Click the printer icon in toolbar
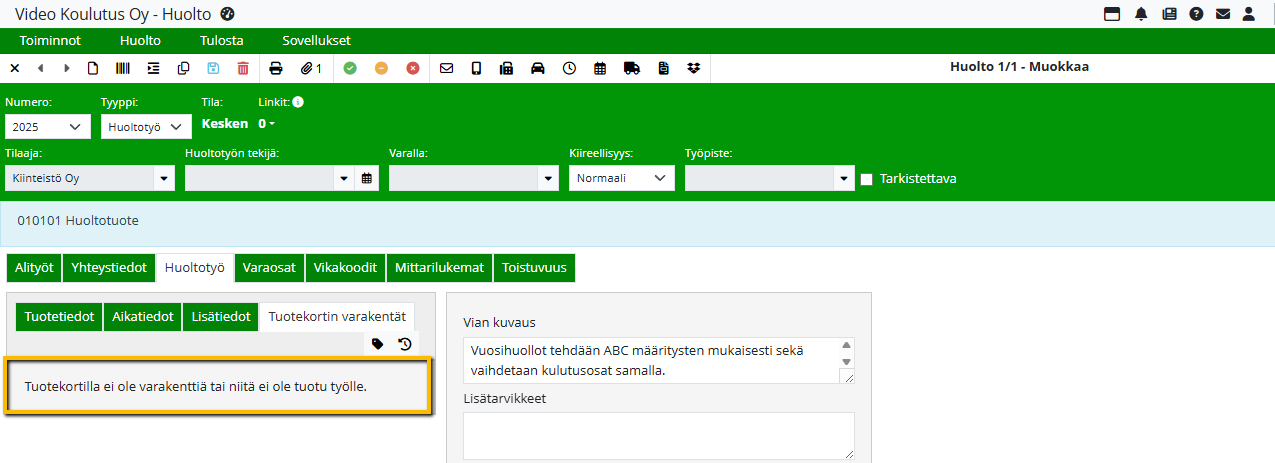Viewport: 1275px width, 463px height. coord(276,68)
